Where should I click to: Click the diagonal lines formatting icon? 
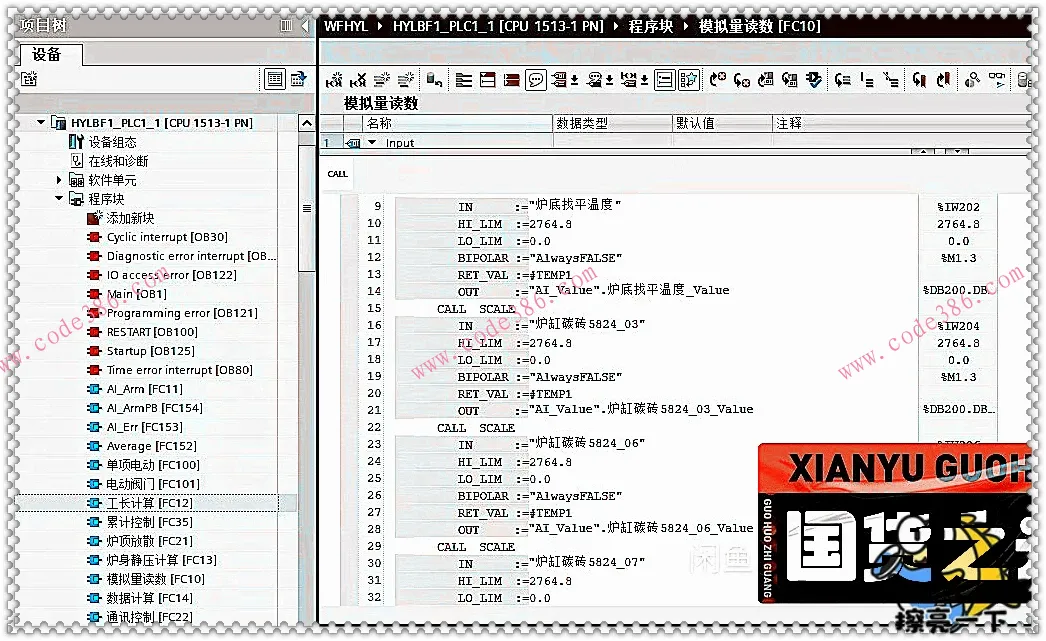(891, 80)
